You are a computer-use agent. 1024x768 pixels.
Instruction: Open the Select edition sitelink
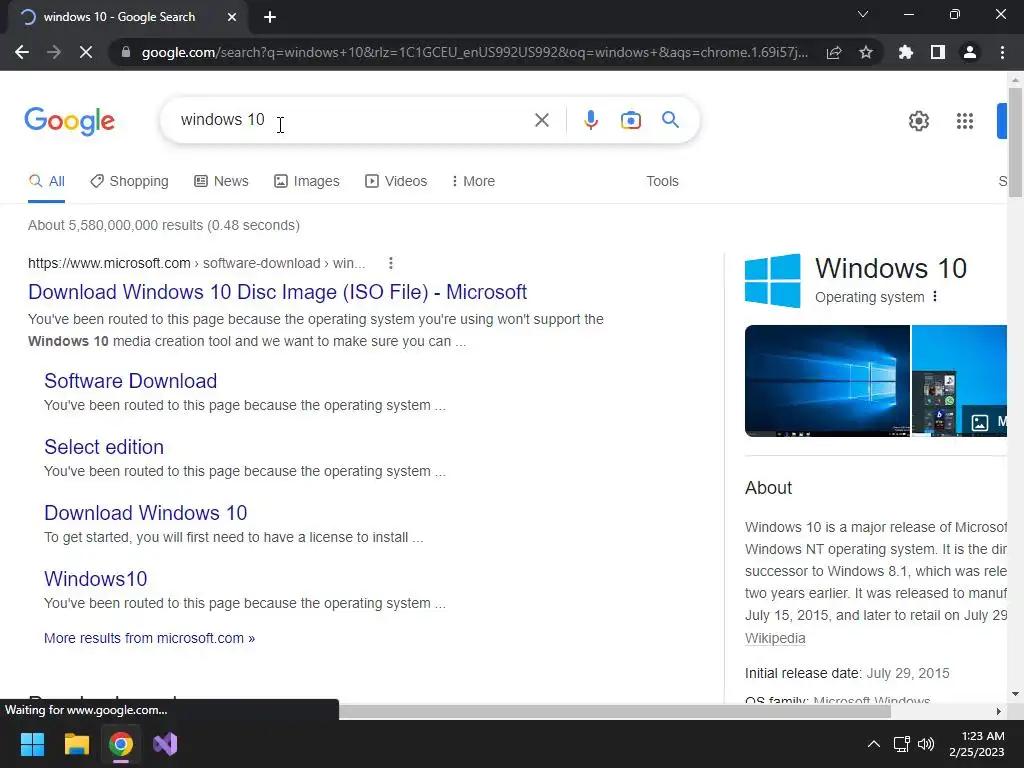104,447
